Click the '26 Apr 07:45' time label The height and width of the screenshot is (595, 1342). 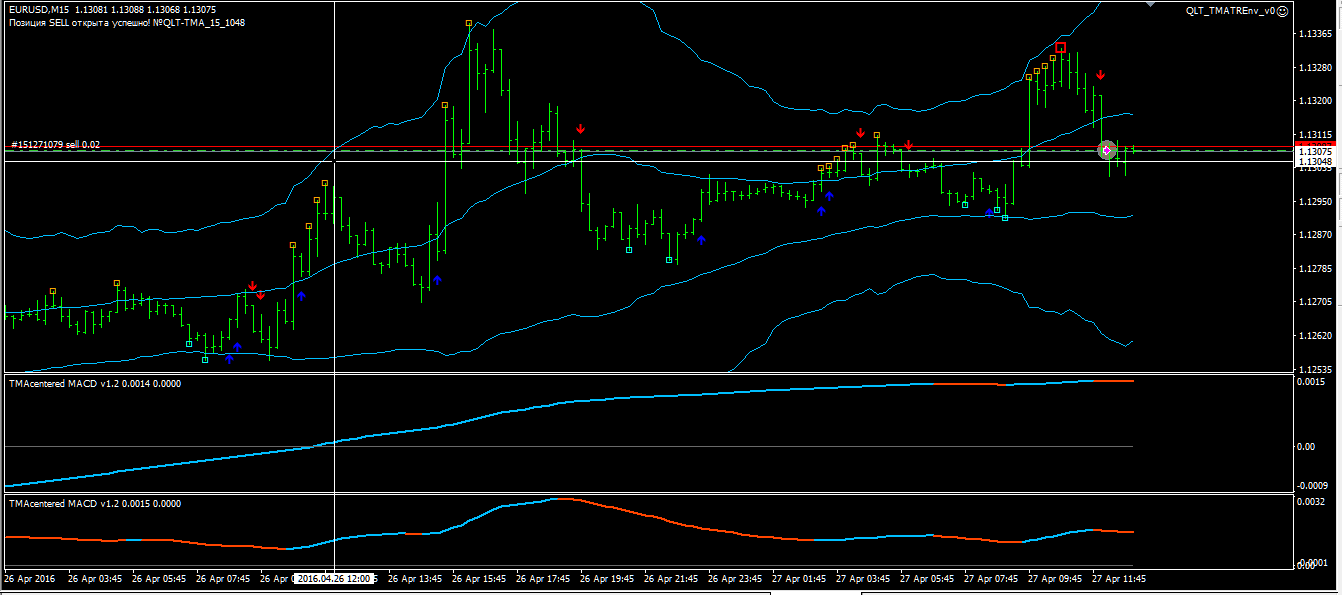click(x=222, y=578)
